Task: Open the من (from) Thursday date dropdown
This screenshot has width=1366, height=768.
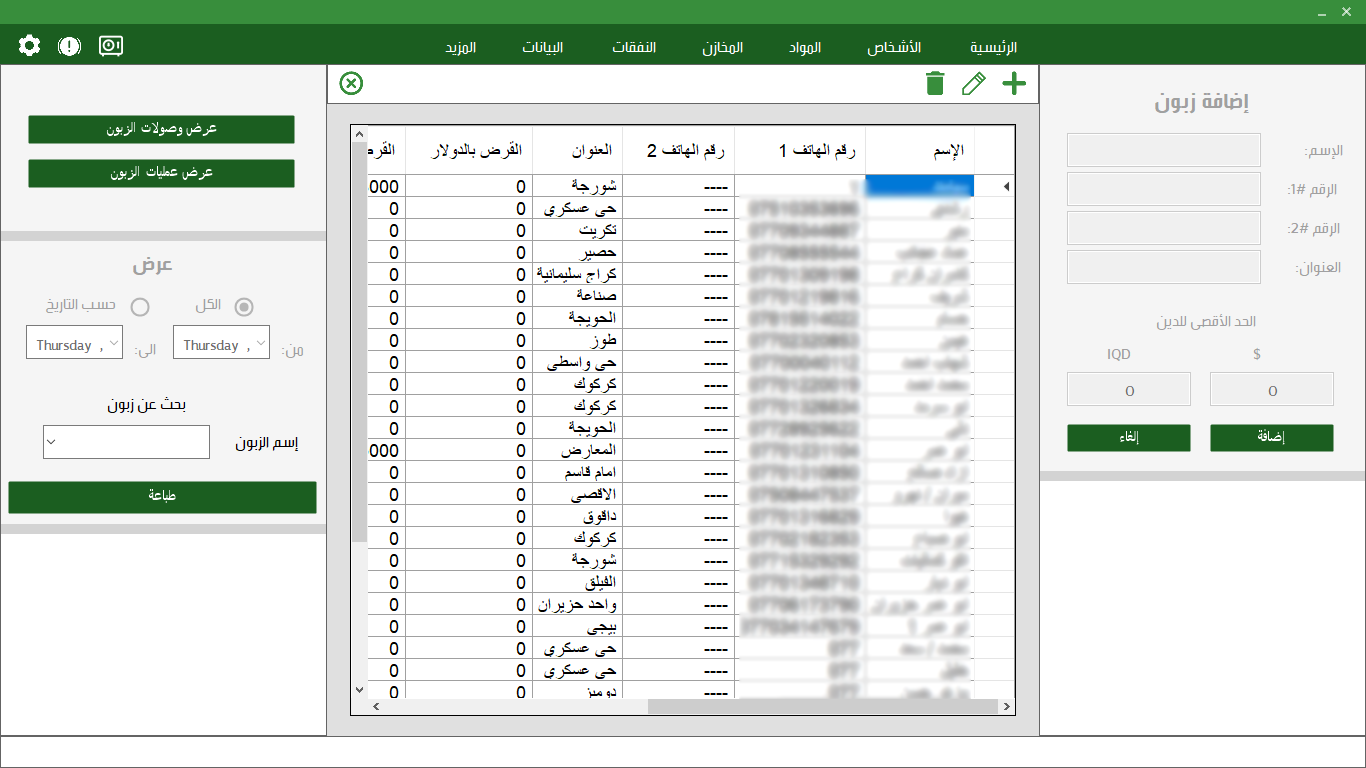Action: (x=221, y=341)
